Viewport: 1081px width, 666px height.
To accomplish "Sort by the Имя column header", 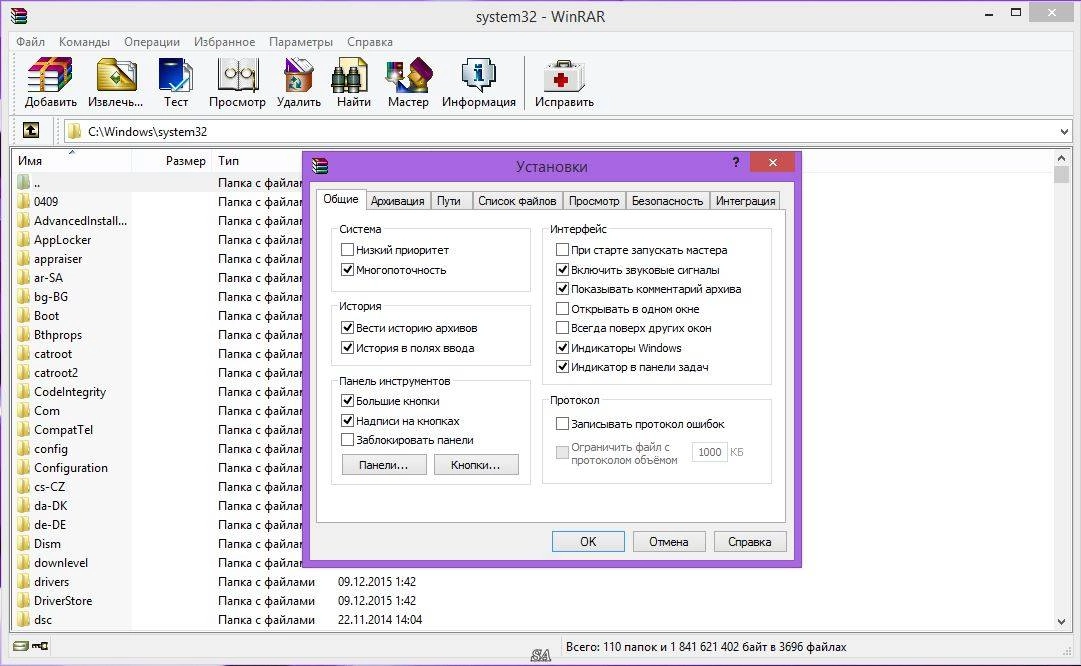I will pyautogui.click(x=72, y=161).
